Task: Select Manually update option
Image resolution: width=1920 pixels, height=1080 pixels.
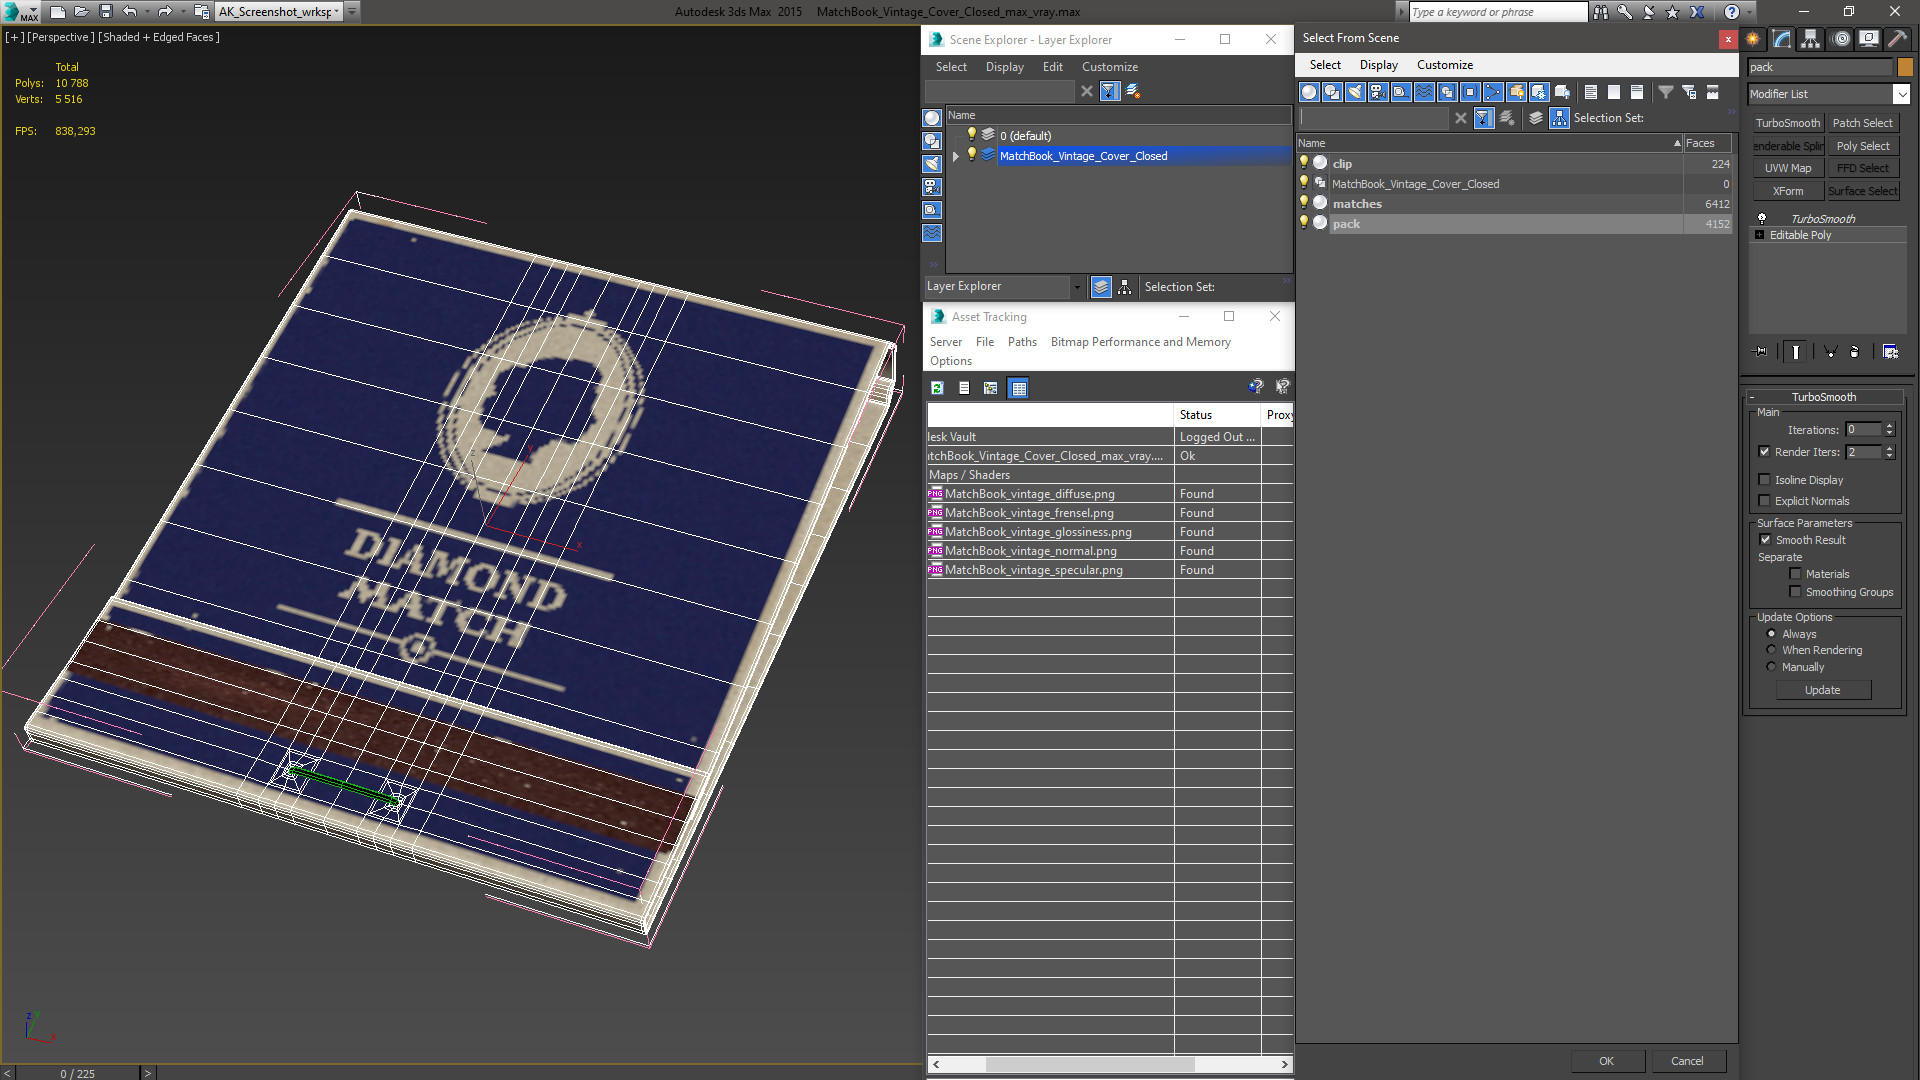Action: click(1771, 667)
